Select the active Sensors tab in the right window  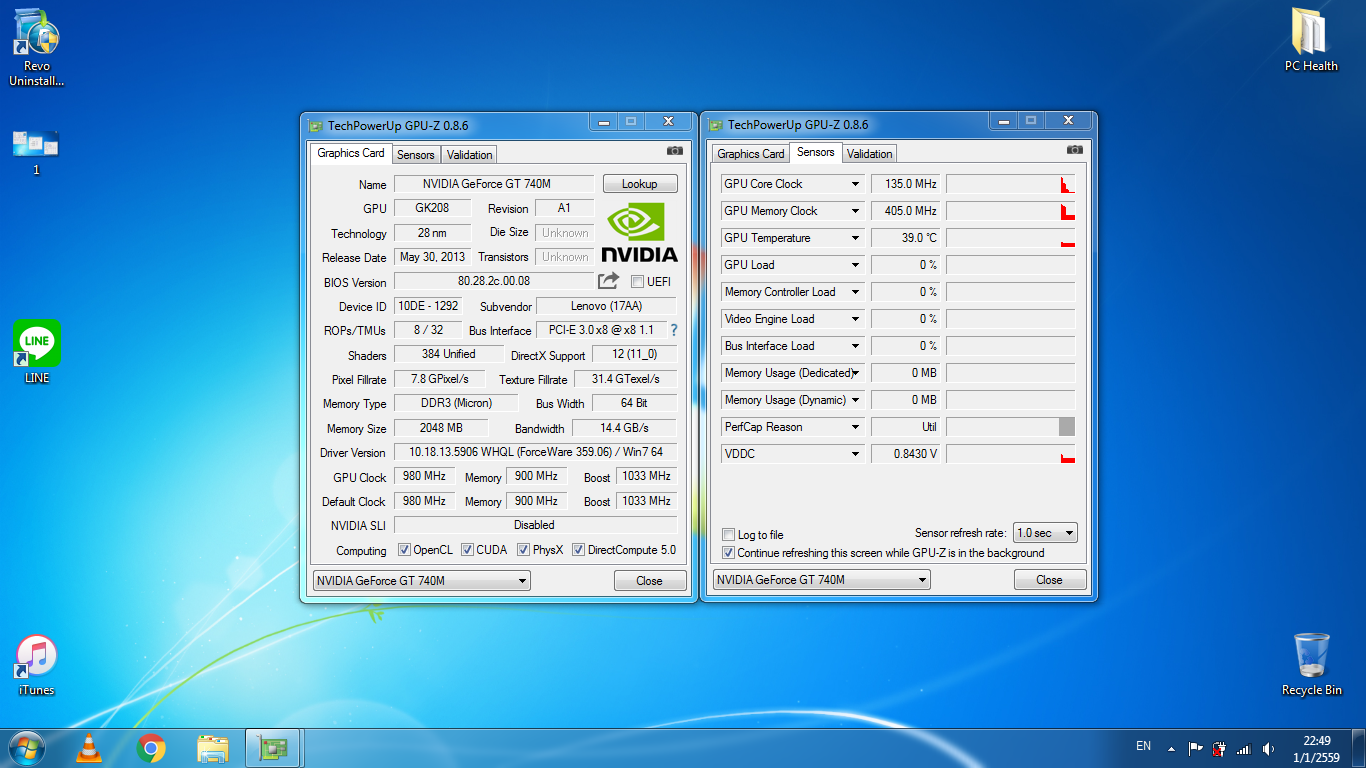click(x=816, y=152)
